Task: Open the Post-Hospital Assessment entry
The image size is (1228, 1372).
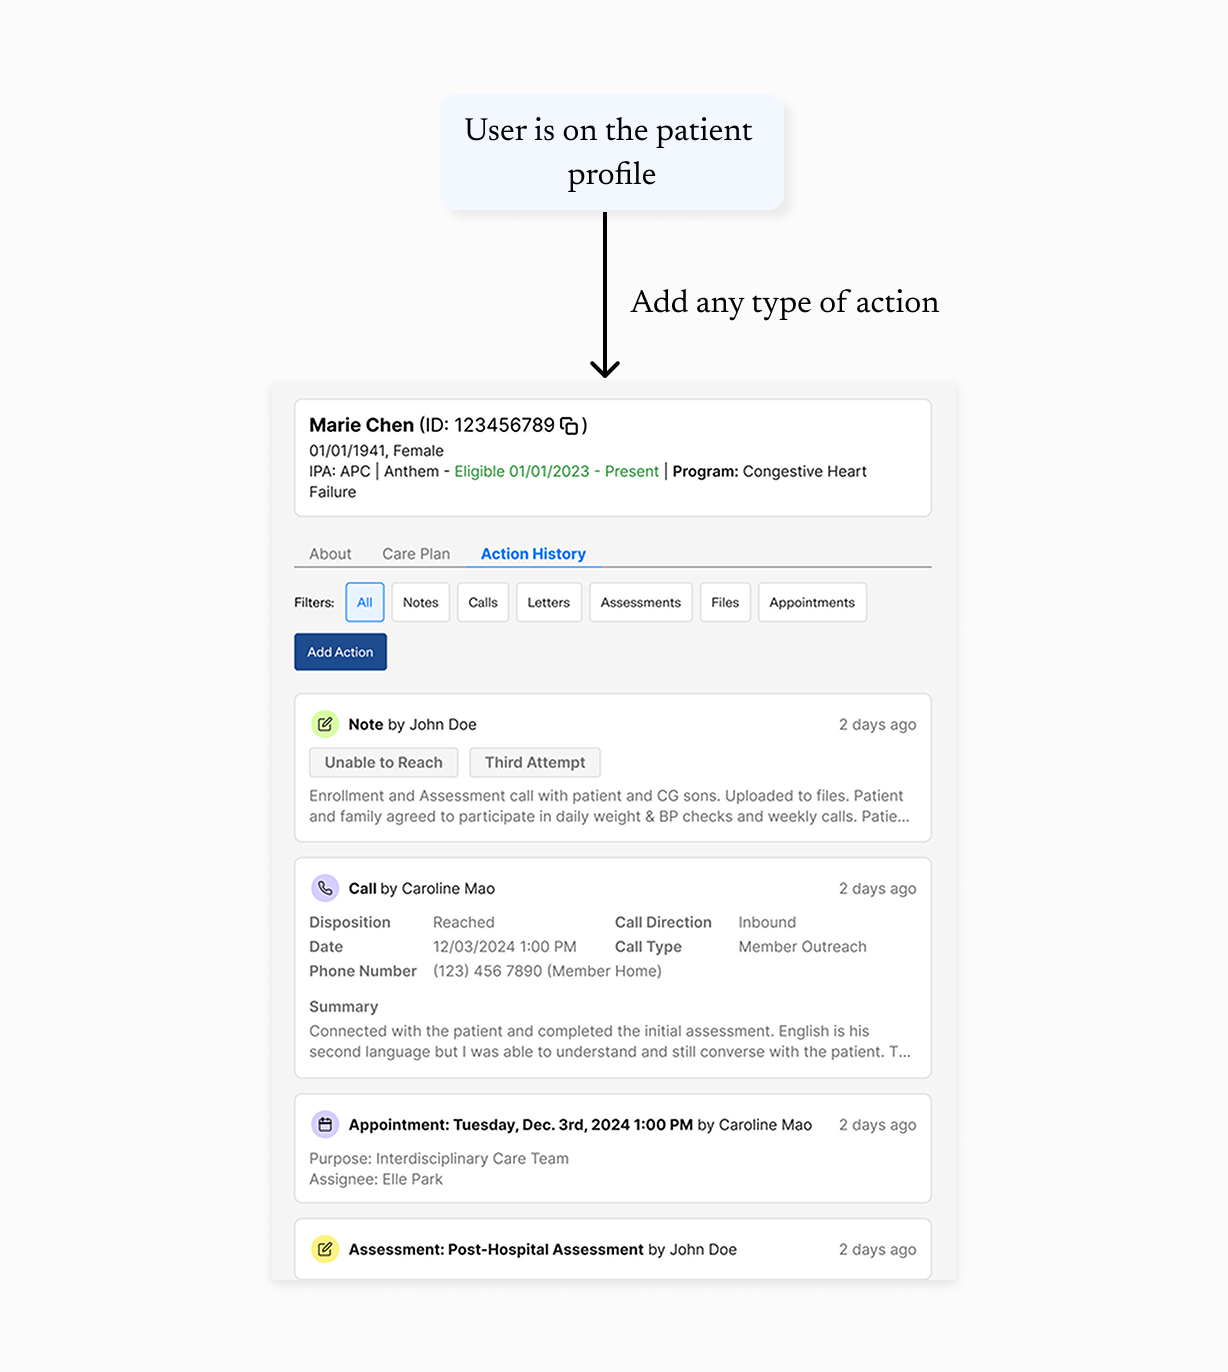Action: 613,1249
